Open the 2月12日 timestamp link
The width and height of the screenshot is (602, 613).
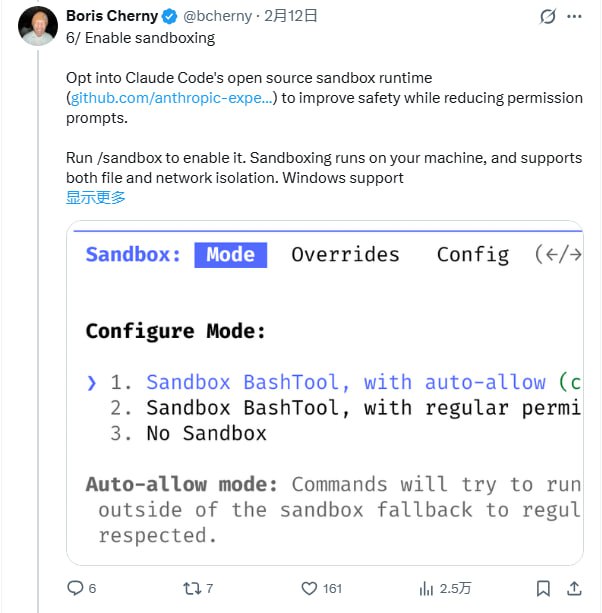coord(291,17)
